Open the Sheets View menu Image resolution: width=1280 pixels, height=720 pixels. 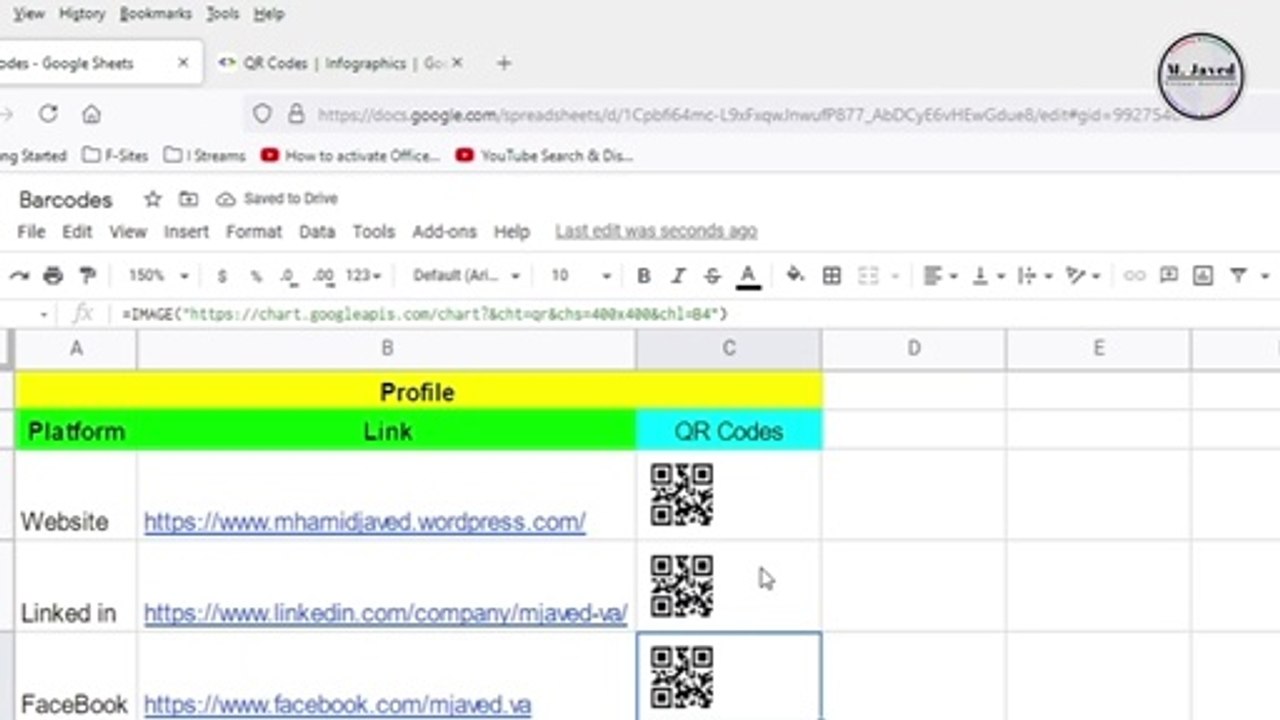[128, 231]
